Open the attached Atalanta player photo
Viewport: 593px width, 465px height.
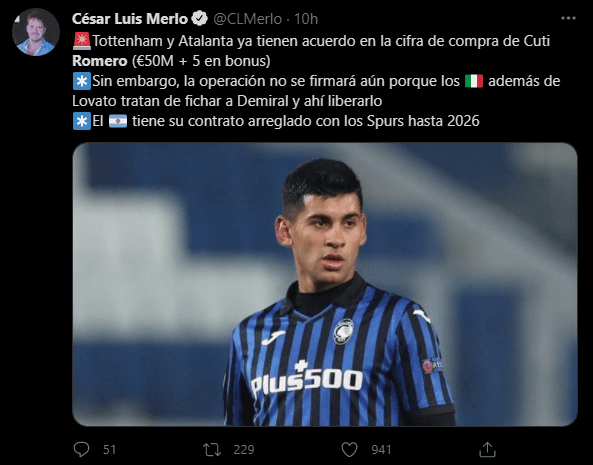click(325, 284)
